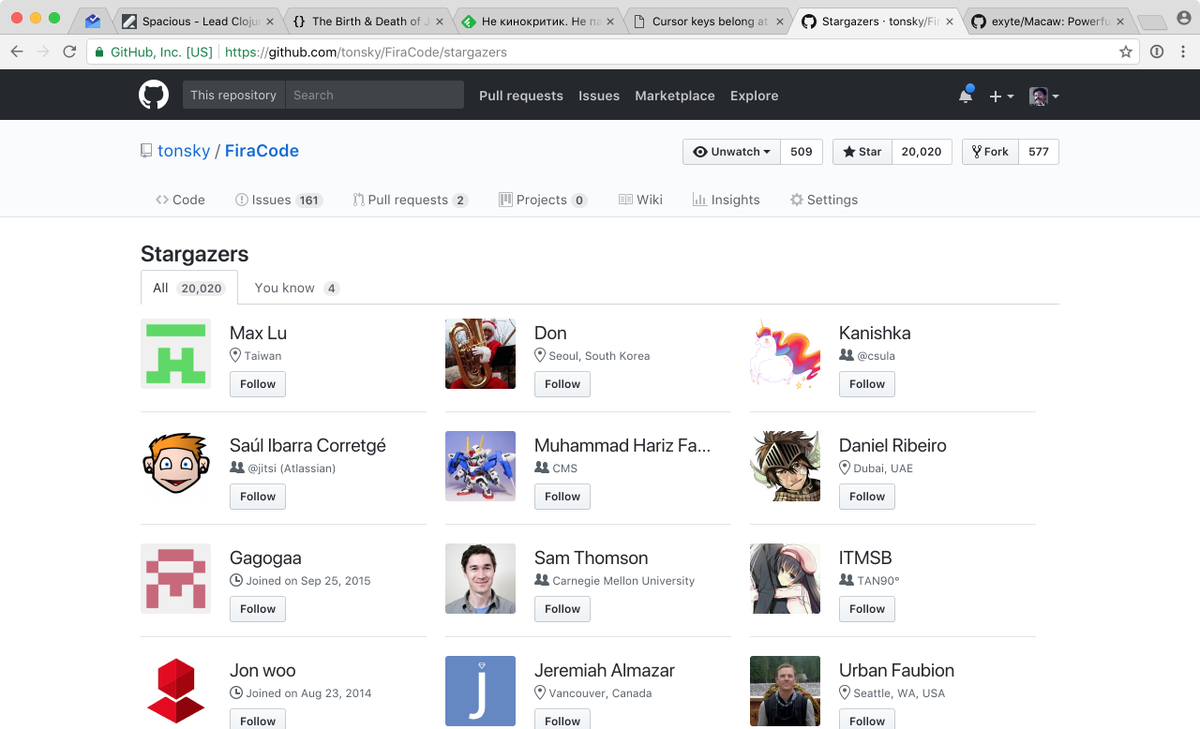The width and height of the screenshot is (1200, 729).
Task: Reload the page with refresh icon
Action: [69, 52]
